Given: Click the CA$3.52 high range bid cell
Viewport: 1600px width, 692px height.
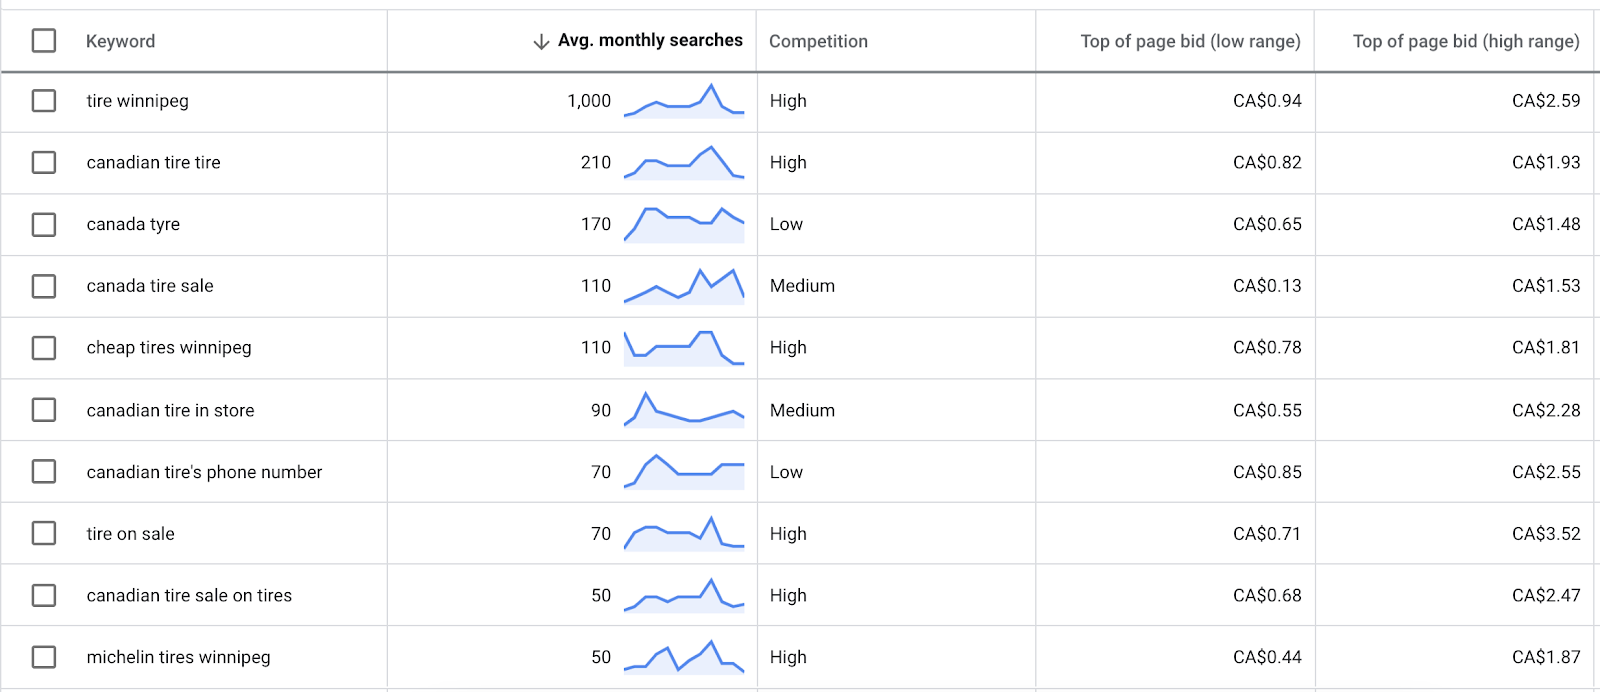Looking at the screenshot, I should (1546, 534).
